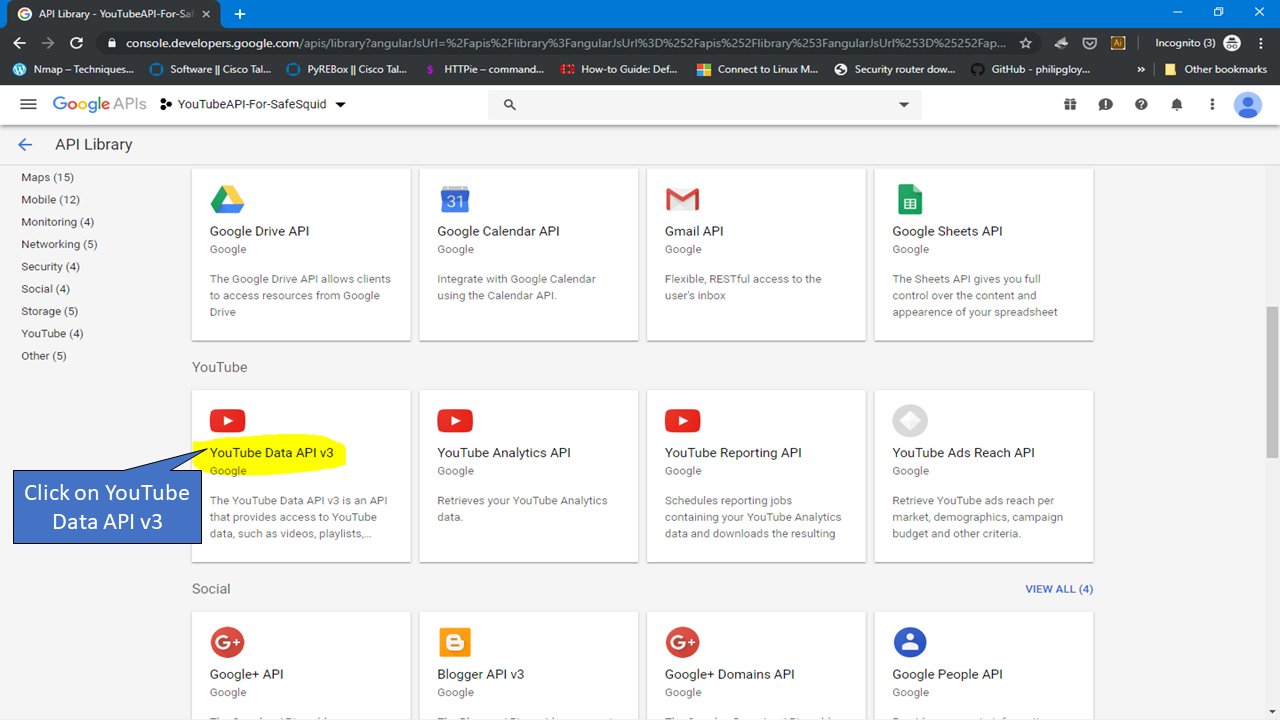Select the Storage (5) category
The image size is (1280, 720).
tap(49, 311)
